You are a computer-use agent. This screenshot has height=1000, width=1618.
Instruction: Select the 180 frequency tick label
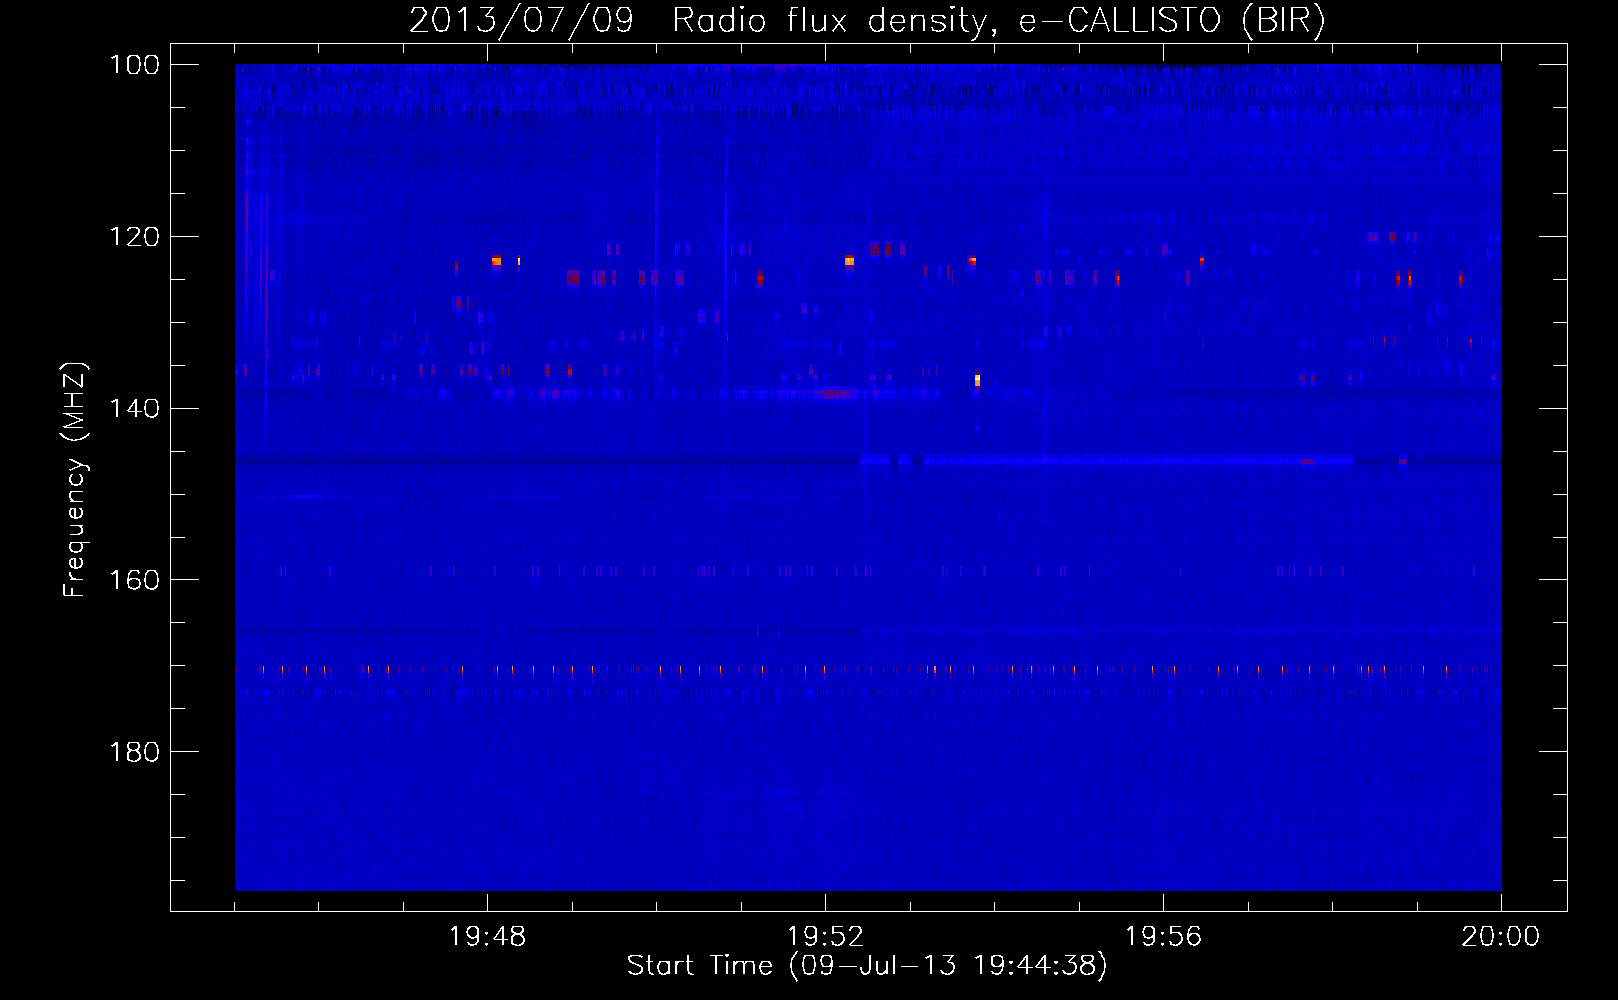(135, 752)
